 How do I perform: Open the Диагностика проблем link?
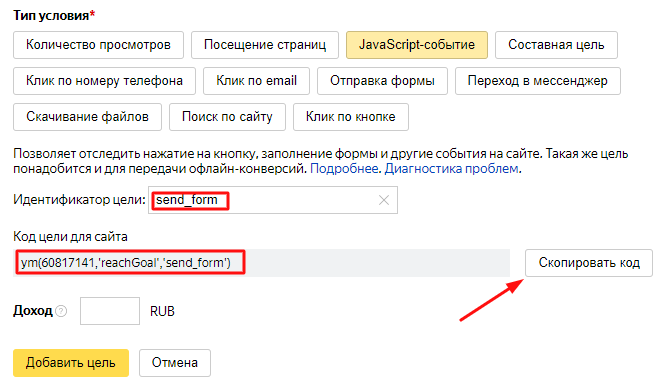451,169
